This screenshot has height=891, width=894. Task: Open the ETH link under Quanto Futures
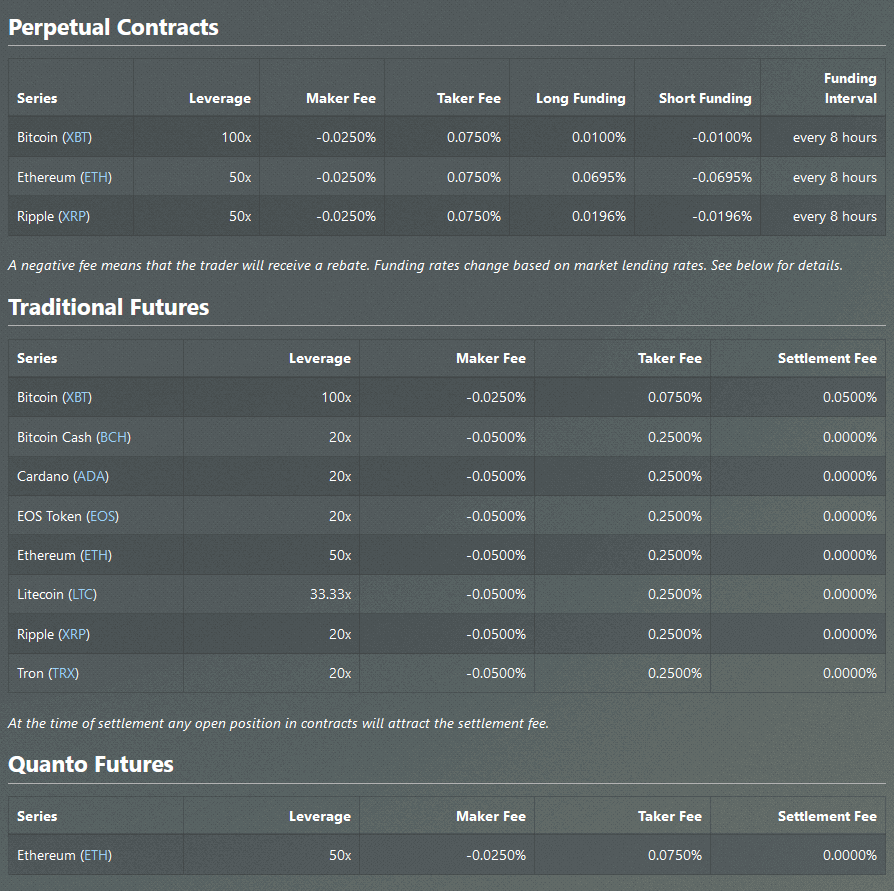(96, 855)
